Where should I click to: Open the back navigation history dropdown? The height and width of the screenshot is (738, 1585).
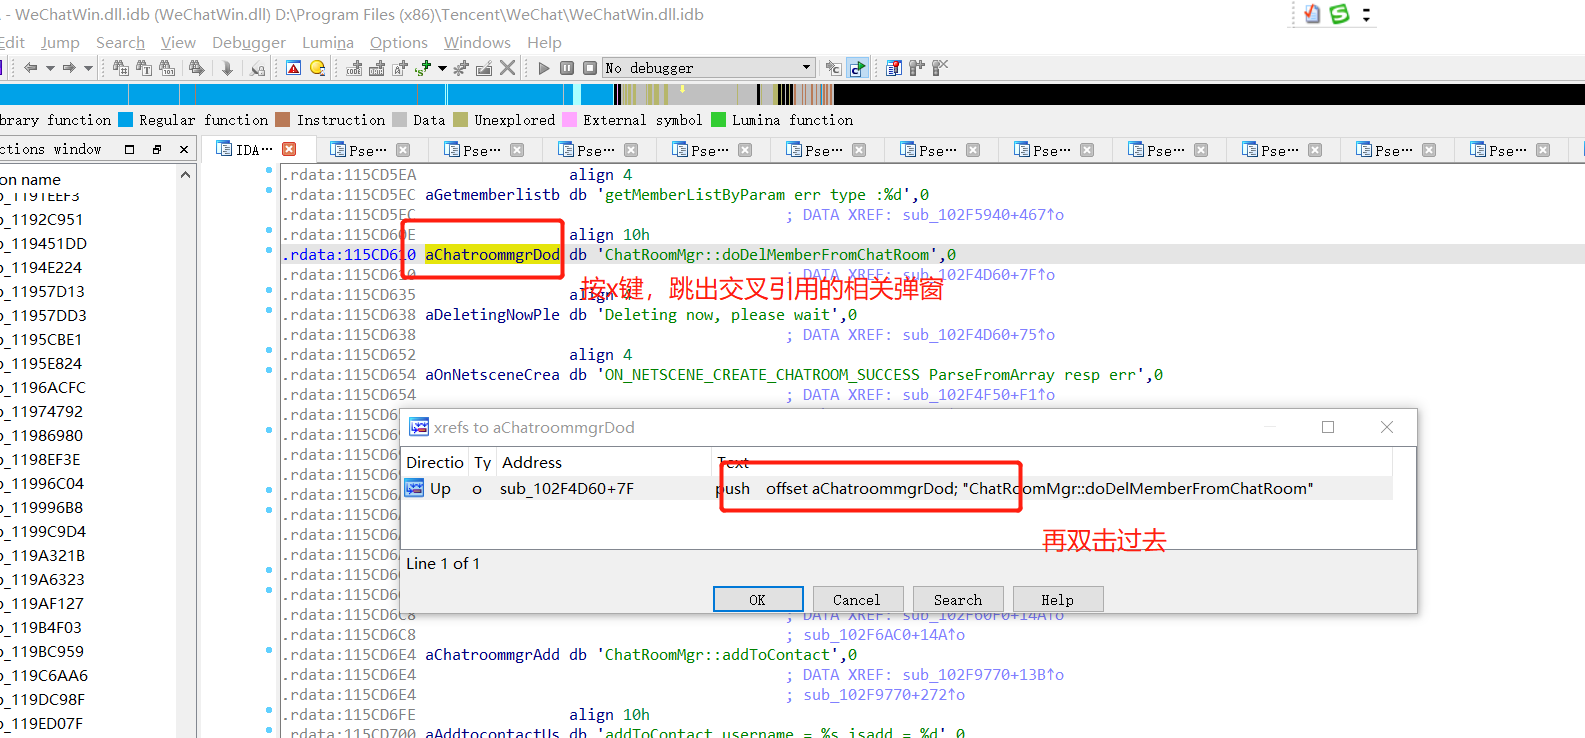[x=50, y=68]
